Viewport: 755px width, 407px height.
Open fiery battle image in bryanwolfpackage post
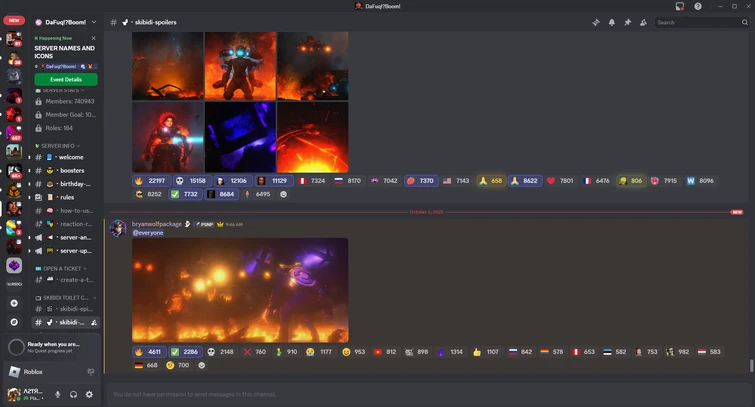tap(240, 290)
